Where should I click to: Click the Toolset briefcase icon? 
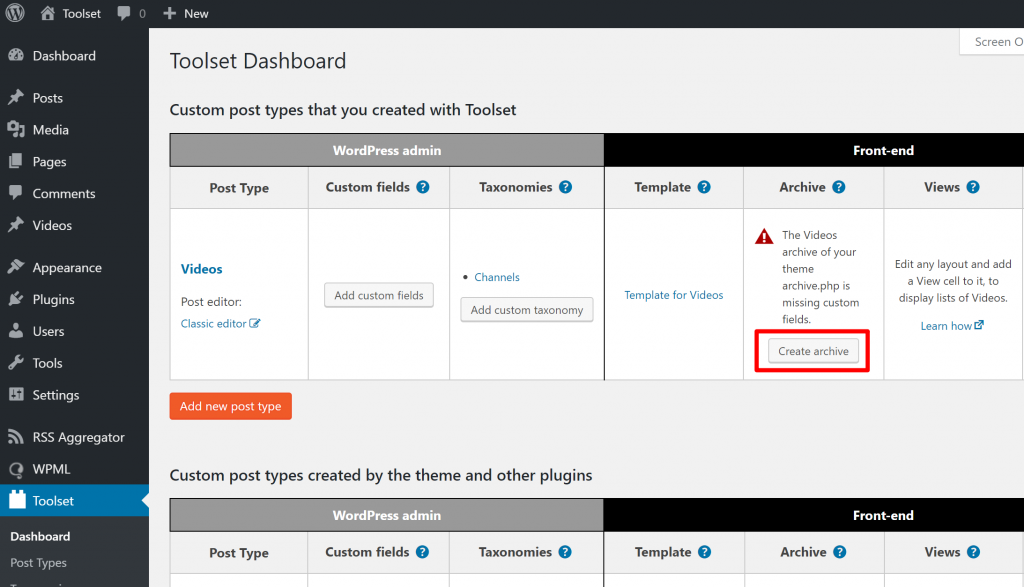(x=17, y=500)
